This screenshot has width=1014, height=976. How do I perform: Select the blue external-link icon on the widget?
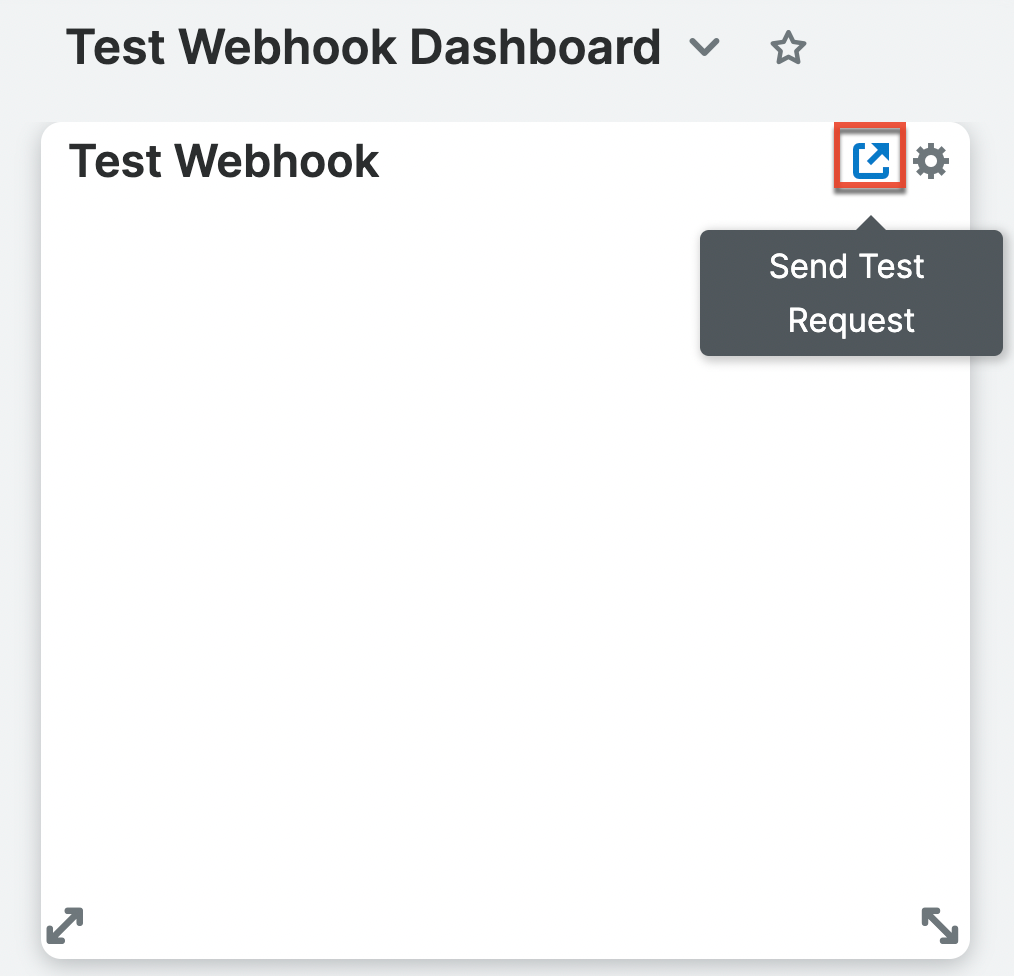coord(869,158)
